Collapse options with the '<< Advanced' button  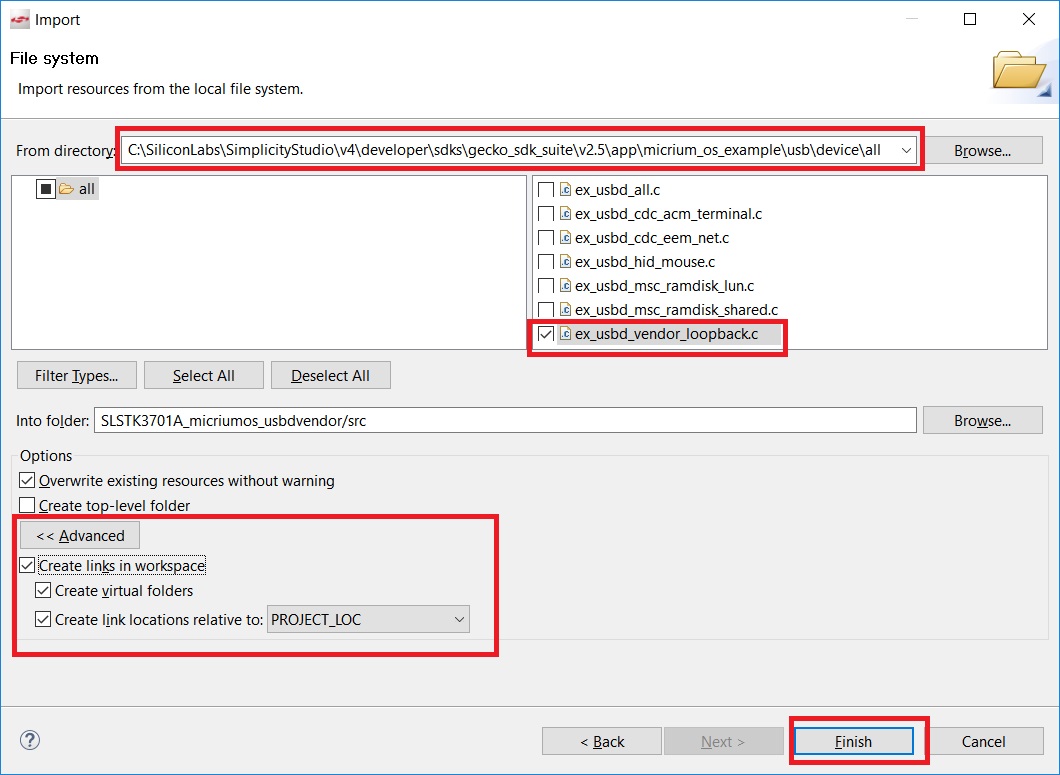click(x=80, y=536)
